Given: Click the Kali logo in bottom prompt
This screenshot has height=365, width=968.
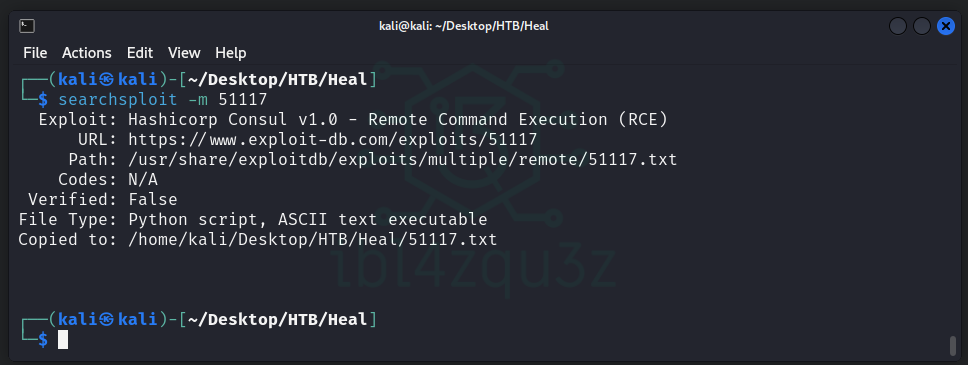Looking at the screenshot, I should (x=107, y=320).
